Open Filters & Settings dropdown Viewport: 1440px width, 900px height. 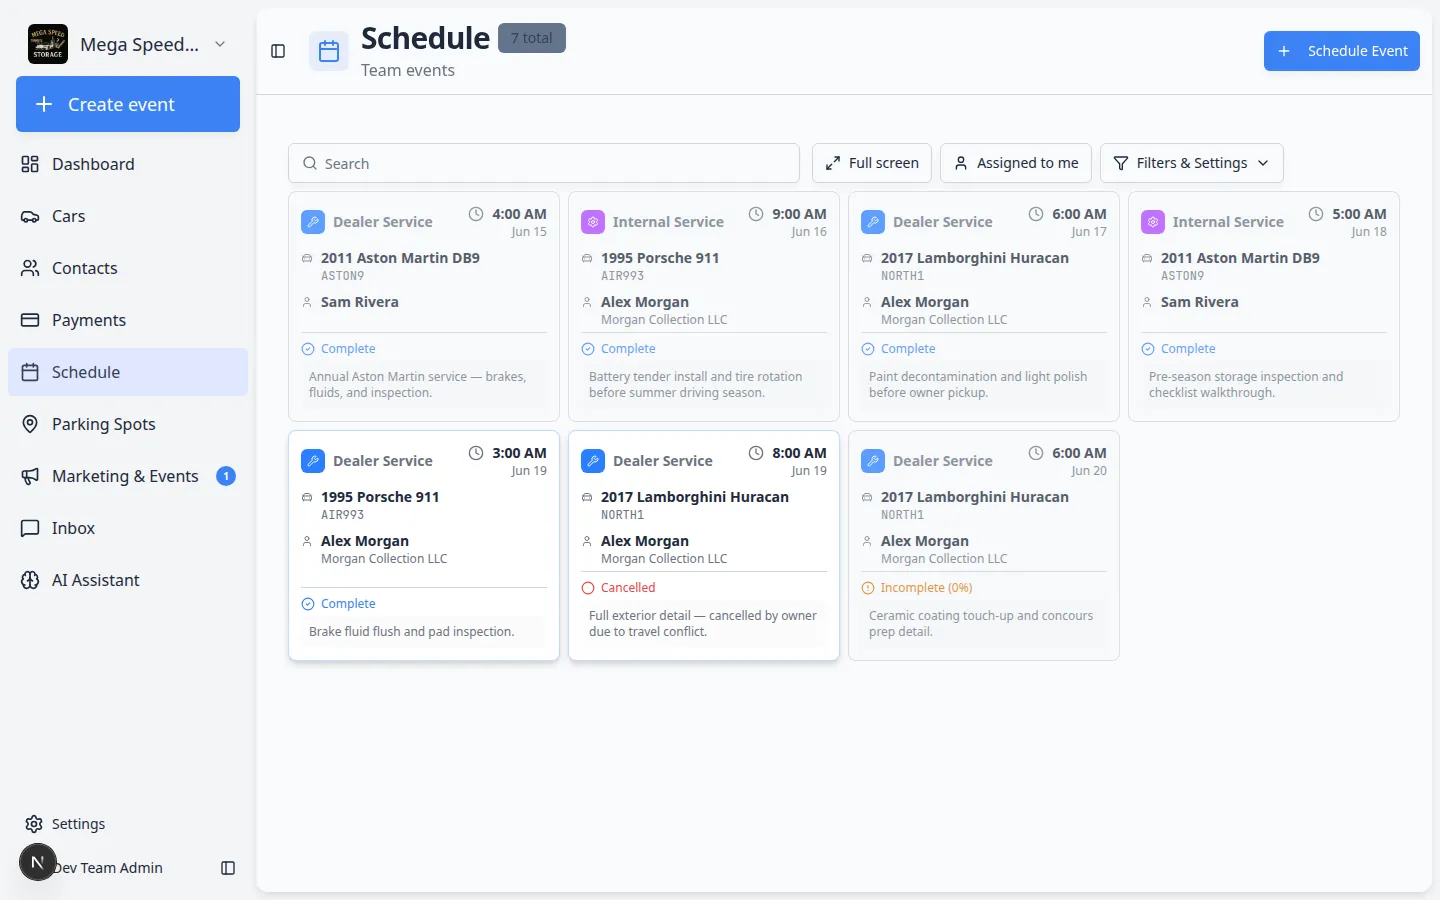(1192, 163)
